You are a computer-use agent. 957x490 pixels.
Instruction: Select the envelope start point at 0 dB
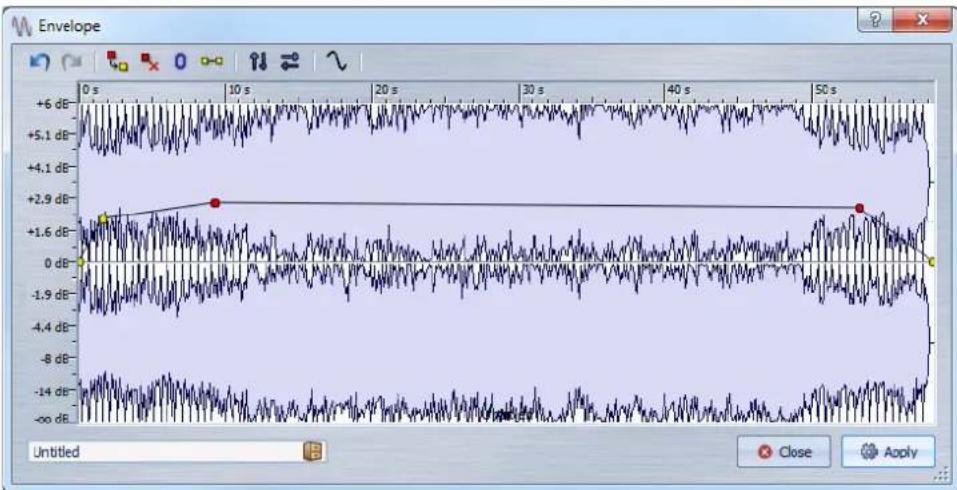pos(80,262)
